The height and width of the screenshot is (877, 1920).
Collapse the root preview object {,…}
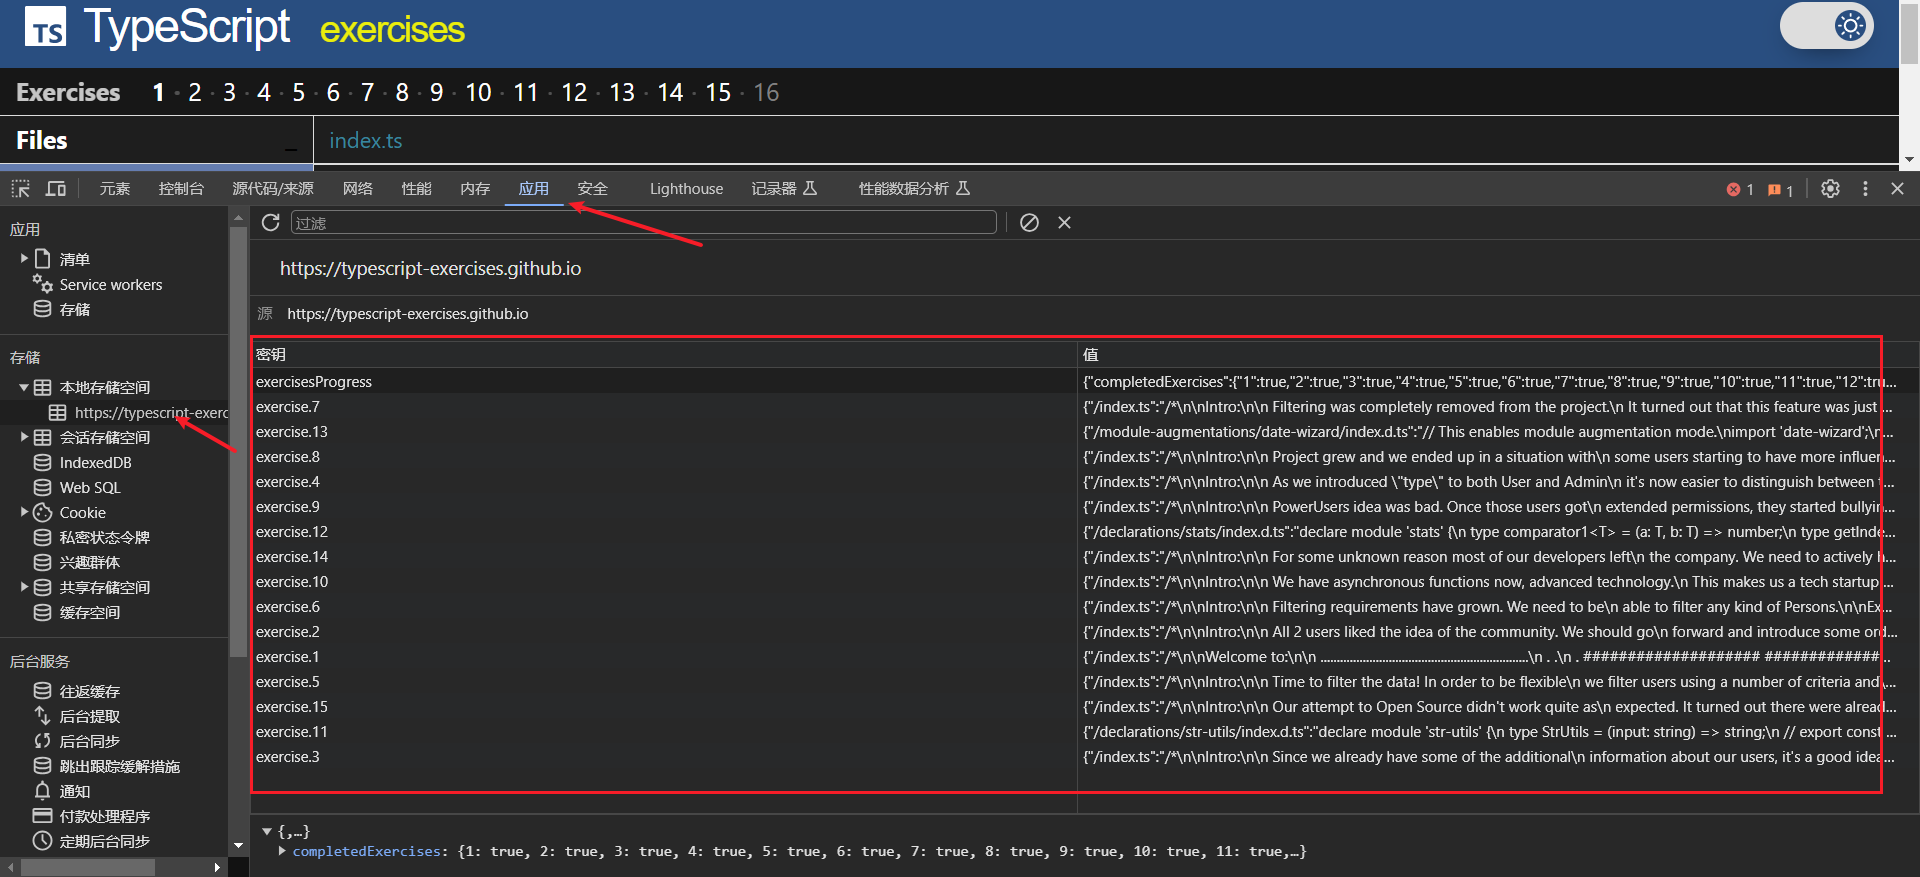267,831
